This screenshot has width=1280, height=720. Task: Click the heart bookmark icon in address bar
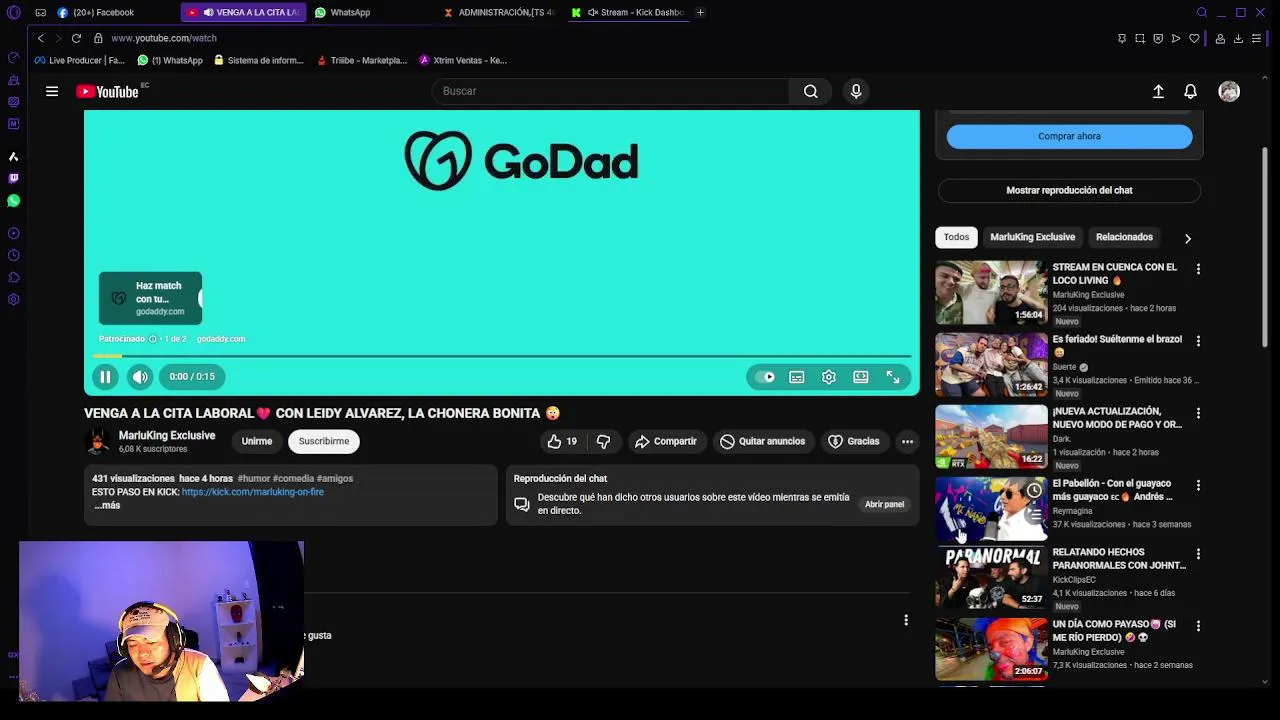[1194, 38]
